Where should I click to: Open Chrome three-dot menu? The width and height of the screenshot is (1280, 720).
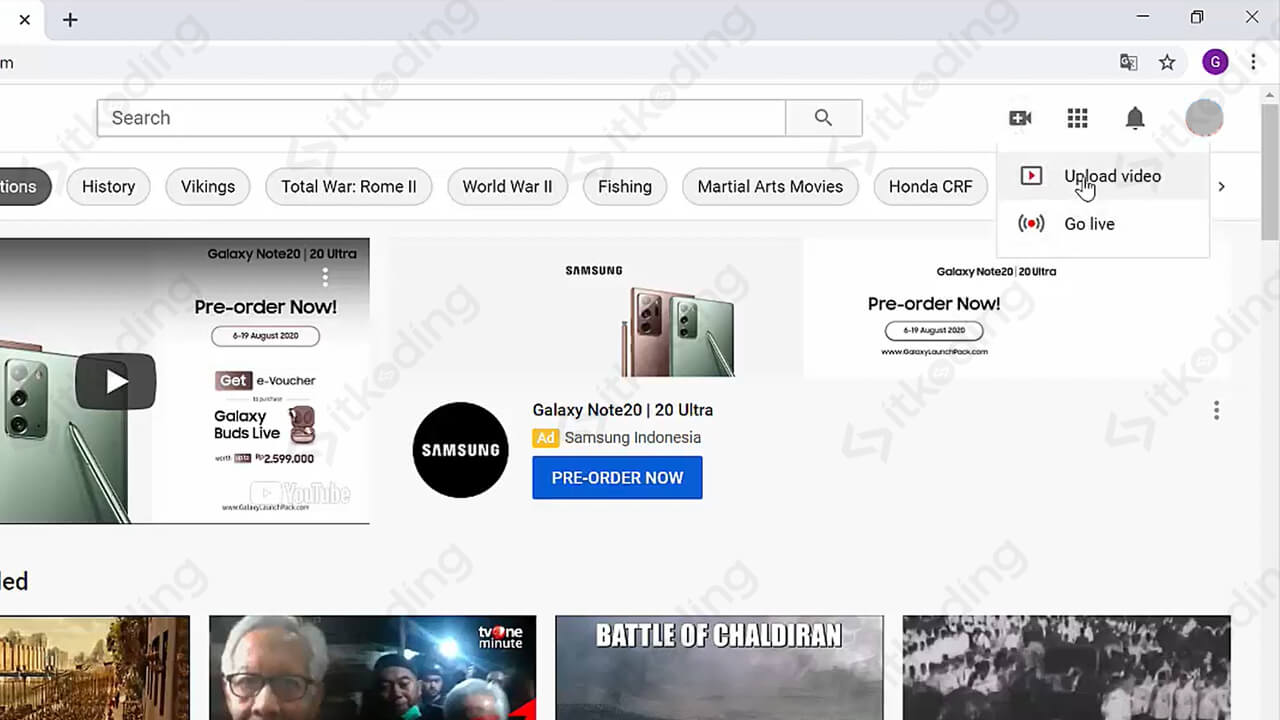pyautogui.click(x=1253, y=63)
